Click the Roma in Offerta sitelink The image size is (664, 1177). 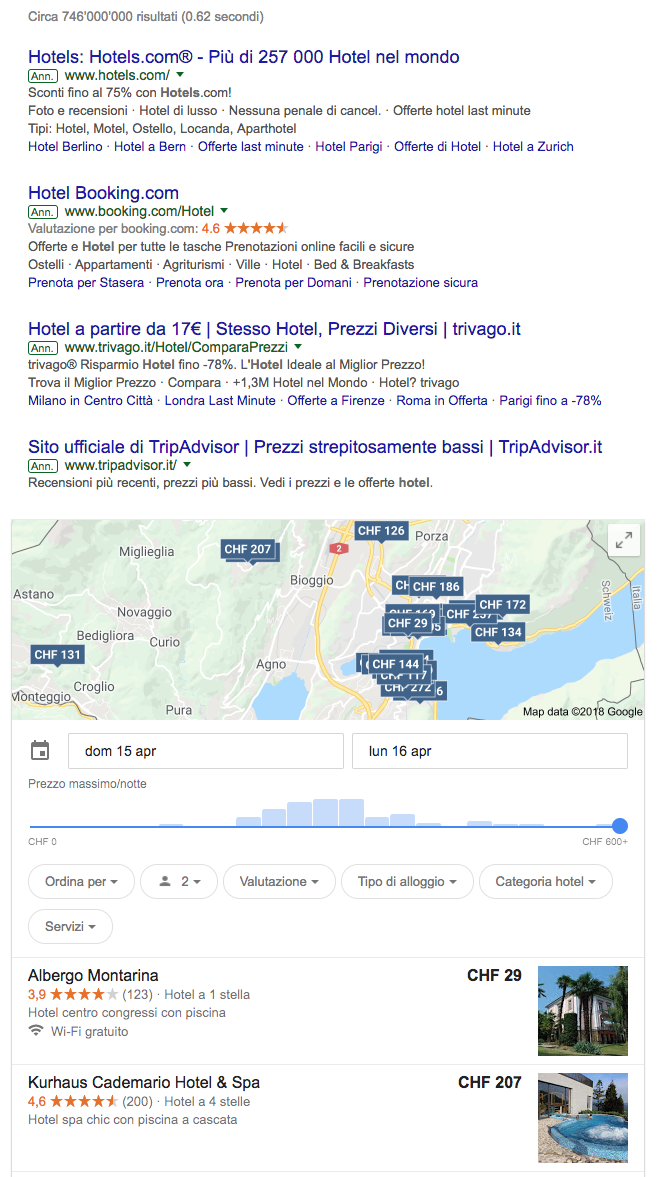coord(442,401)
